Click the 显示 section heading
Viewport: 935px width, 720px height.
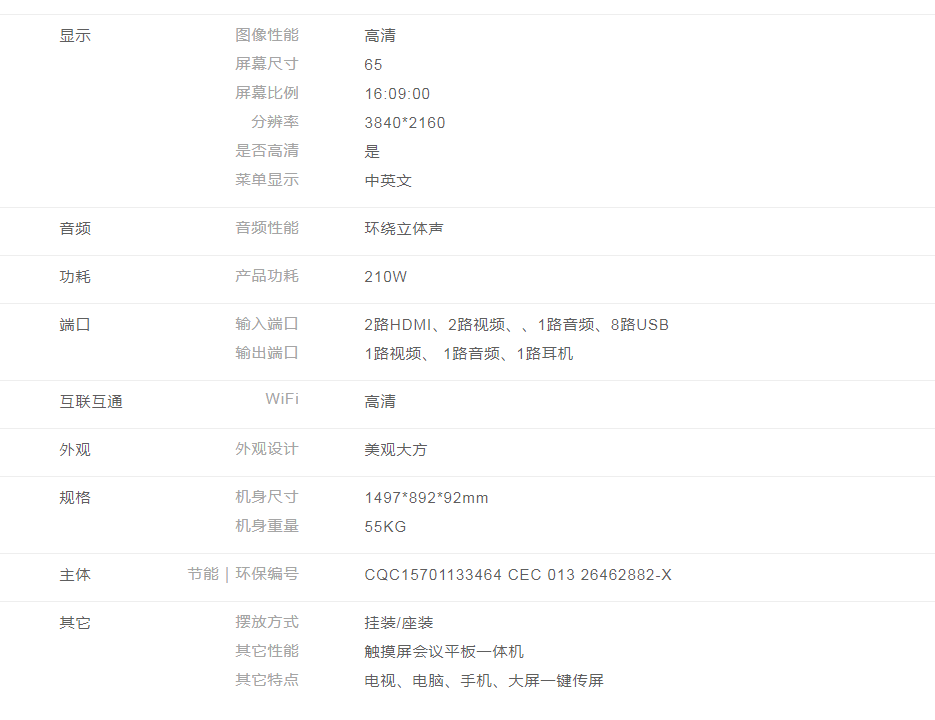pos(75,36)
